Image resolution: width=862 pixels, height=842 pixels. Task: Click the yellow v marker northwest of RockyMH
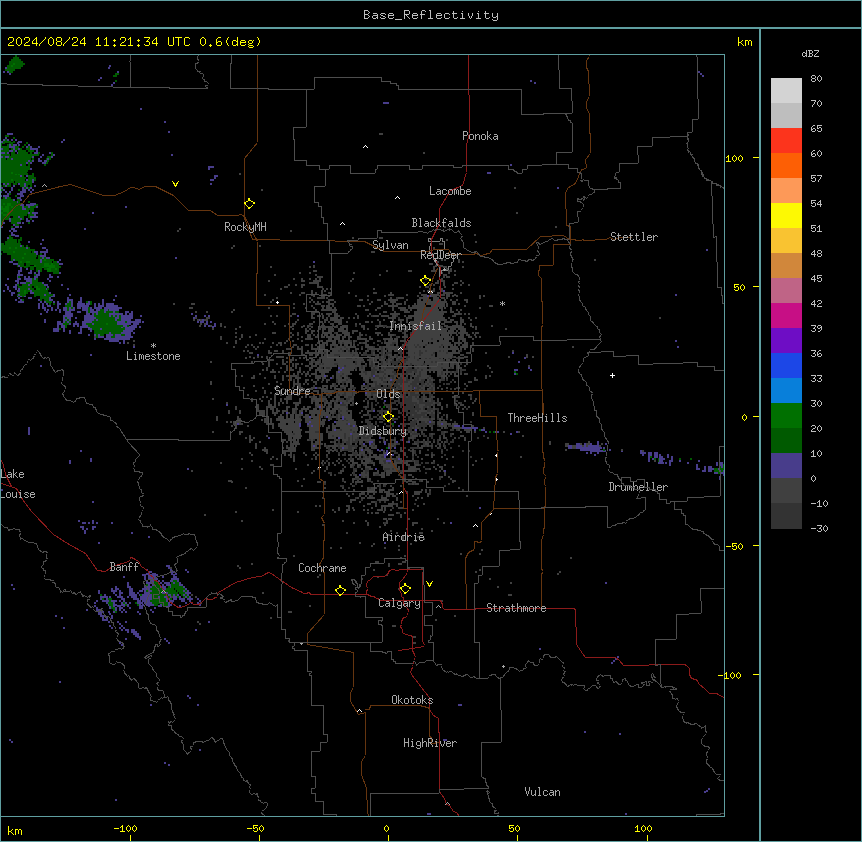tap(175, 184)
